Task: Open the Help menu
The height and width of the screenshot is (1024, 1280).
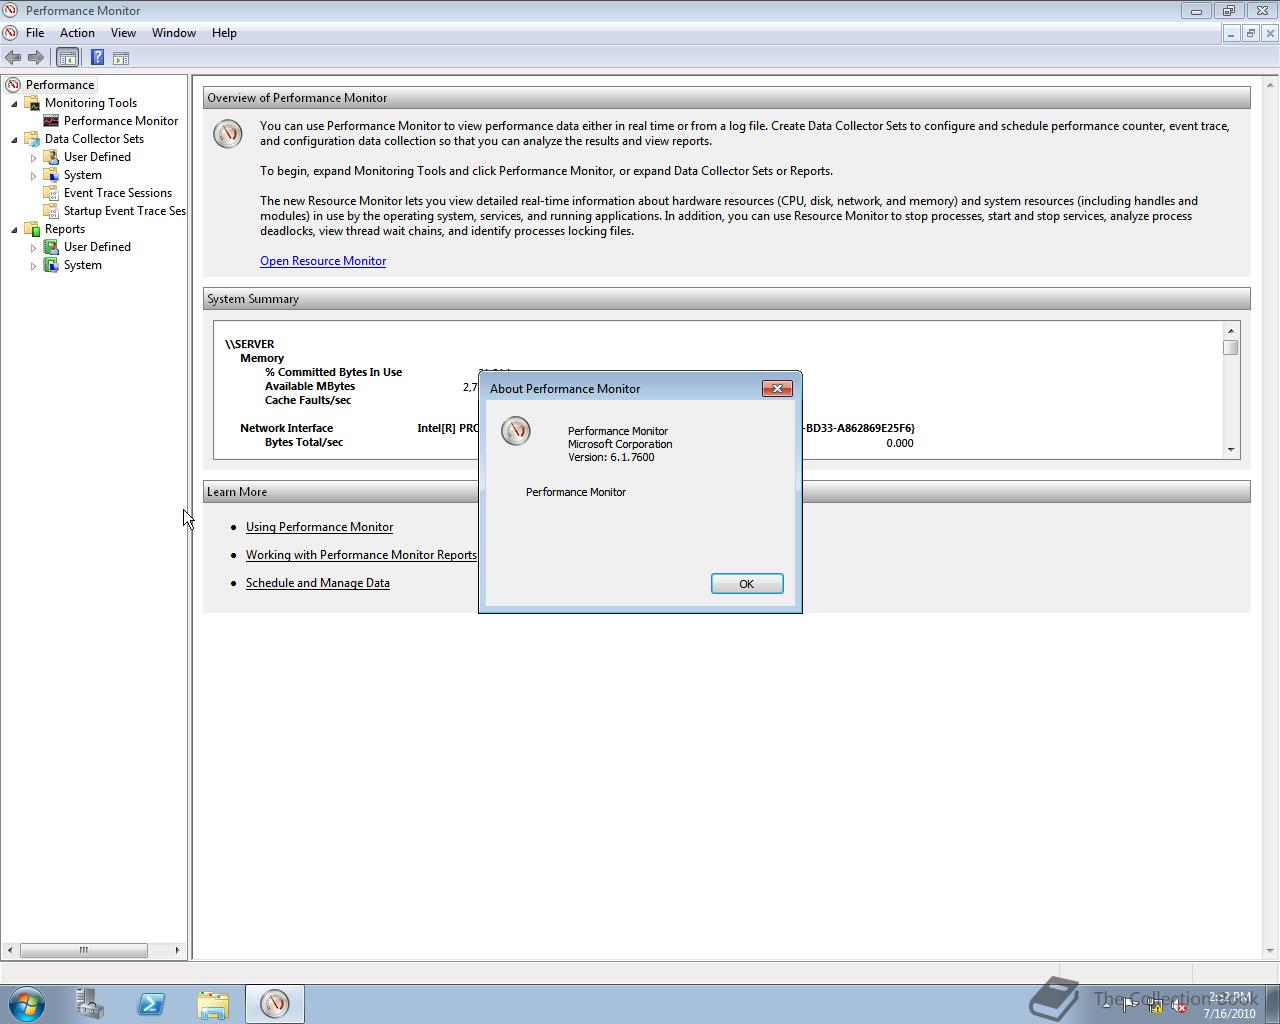Action: click(x=224, y=33)
